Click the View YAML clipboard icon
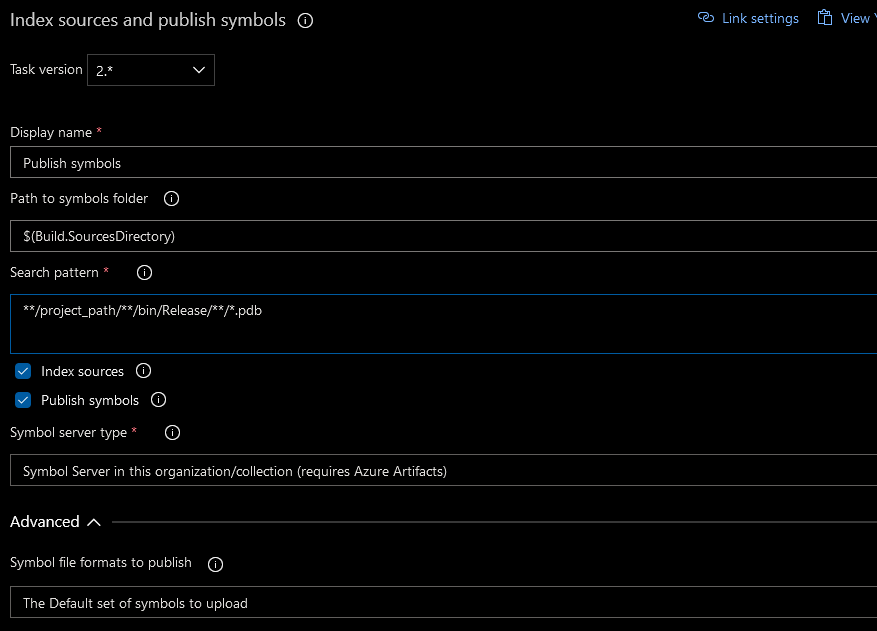877x631 pixels. [x=824, y=17]
